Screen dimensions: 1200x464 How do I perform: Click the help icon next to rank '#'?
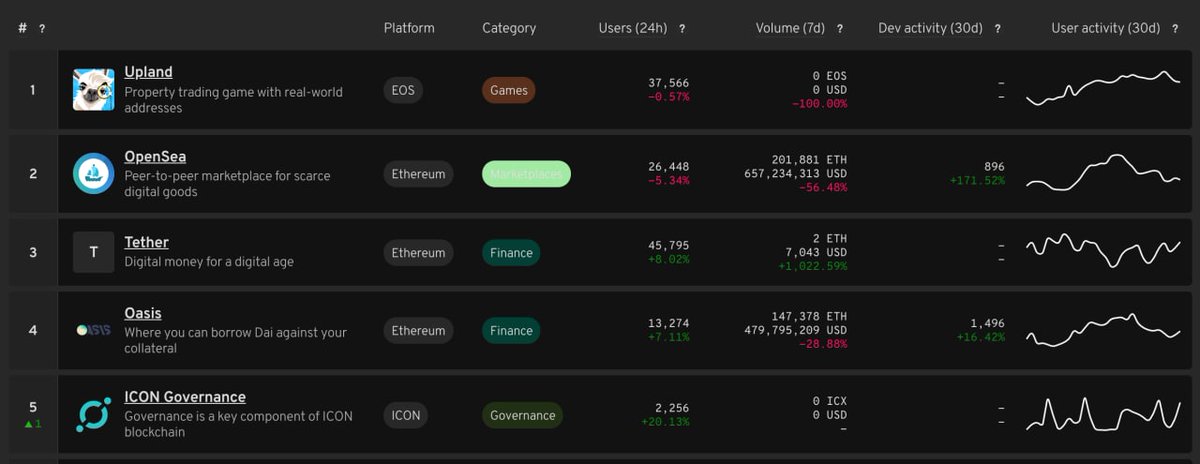tap(42, 29)
